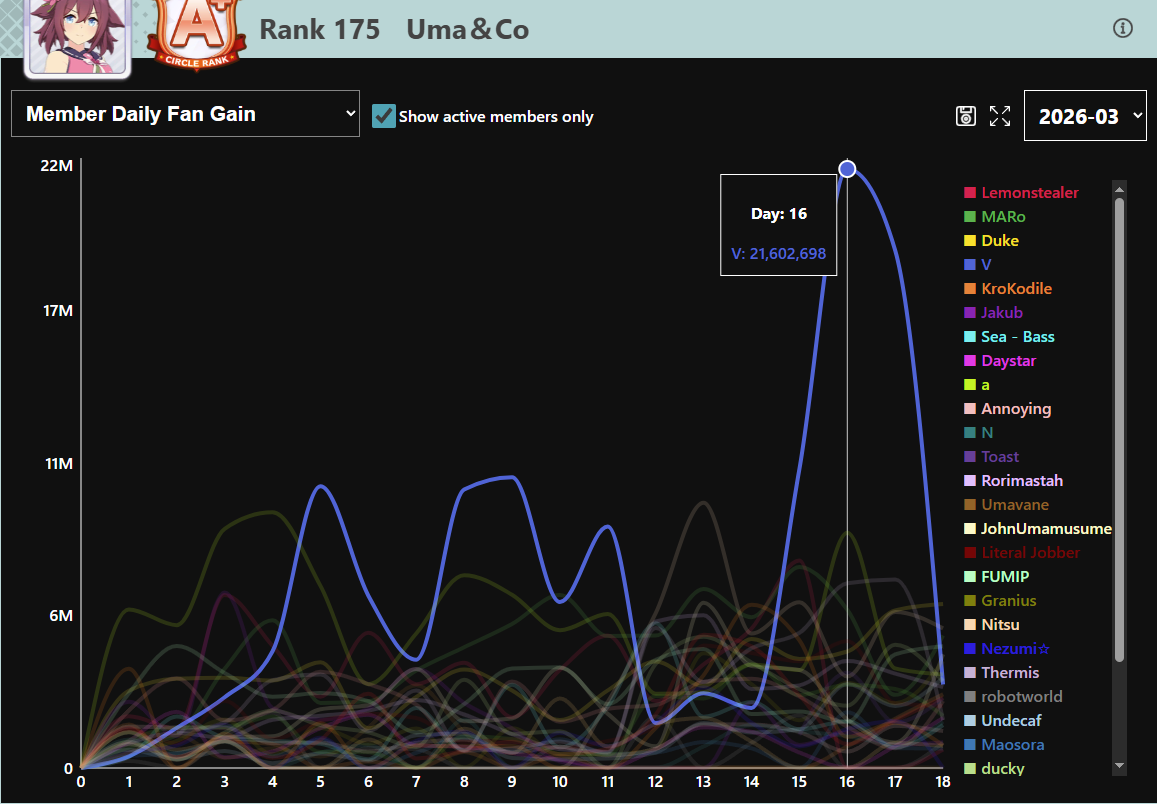This screenshot has width=1157, height=804.
Task: Click the lime swatch for member a
Action: click(970, 385)
